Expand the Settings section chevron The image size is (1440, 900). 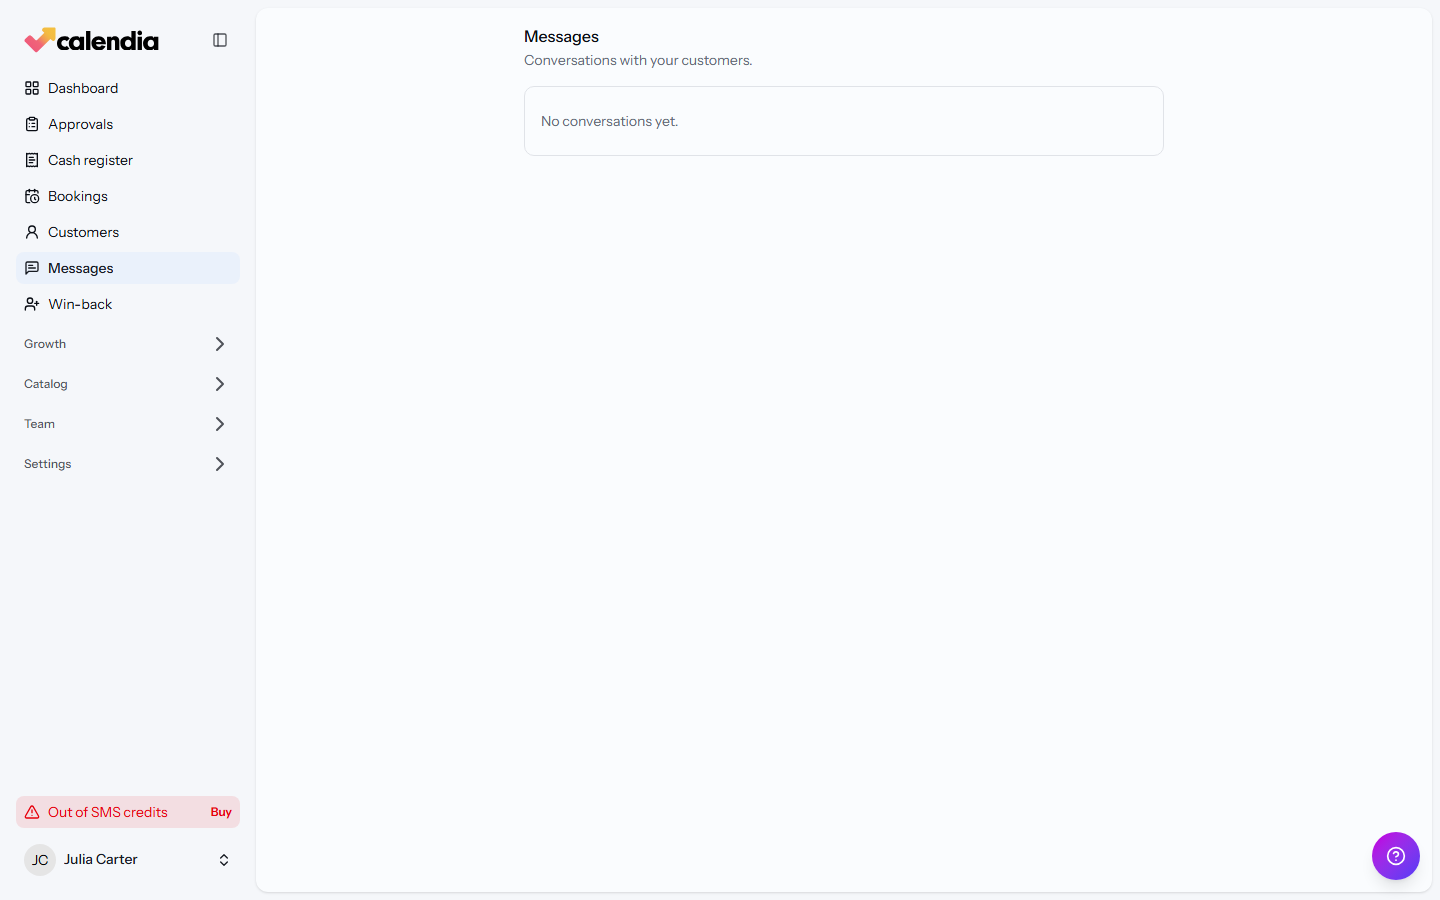220,464
